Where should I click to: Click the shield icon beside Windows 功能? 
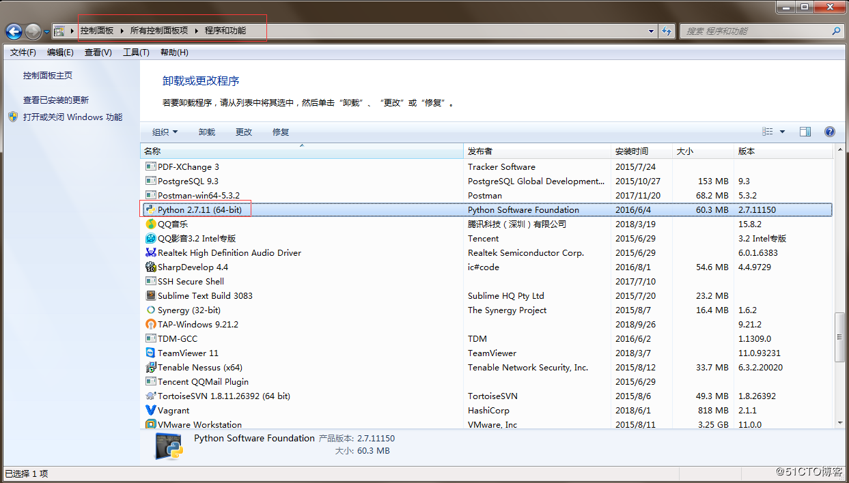coord(14,117)
